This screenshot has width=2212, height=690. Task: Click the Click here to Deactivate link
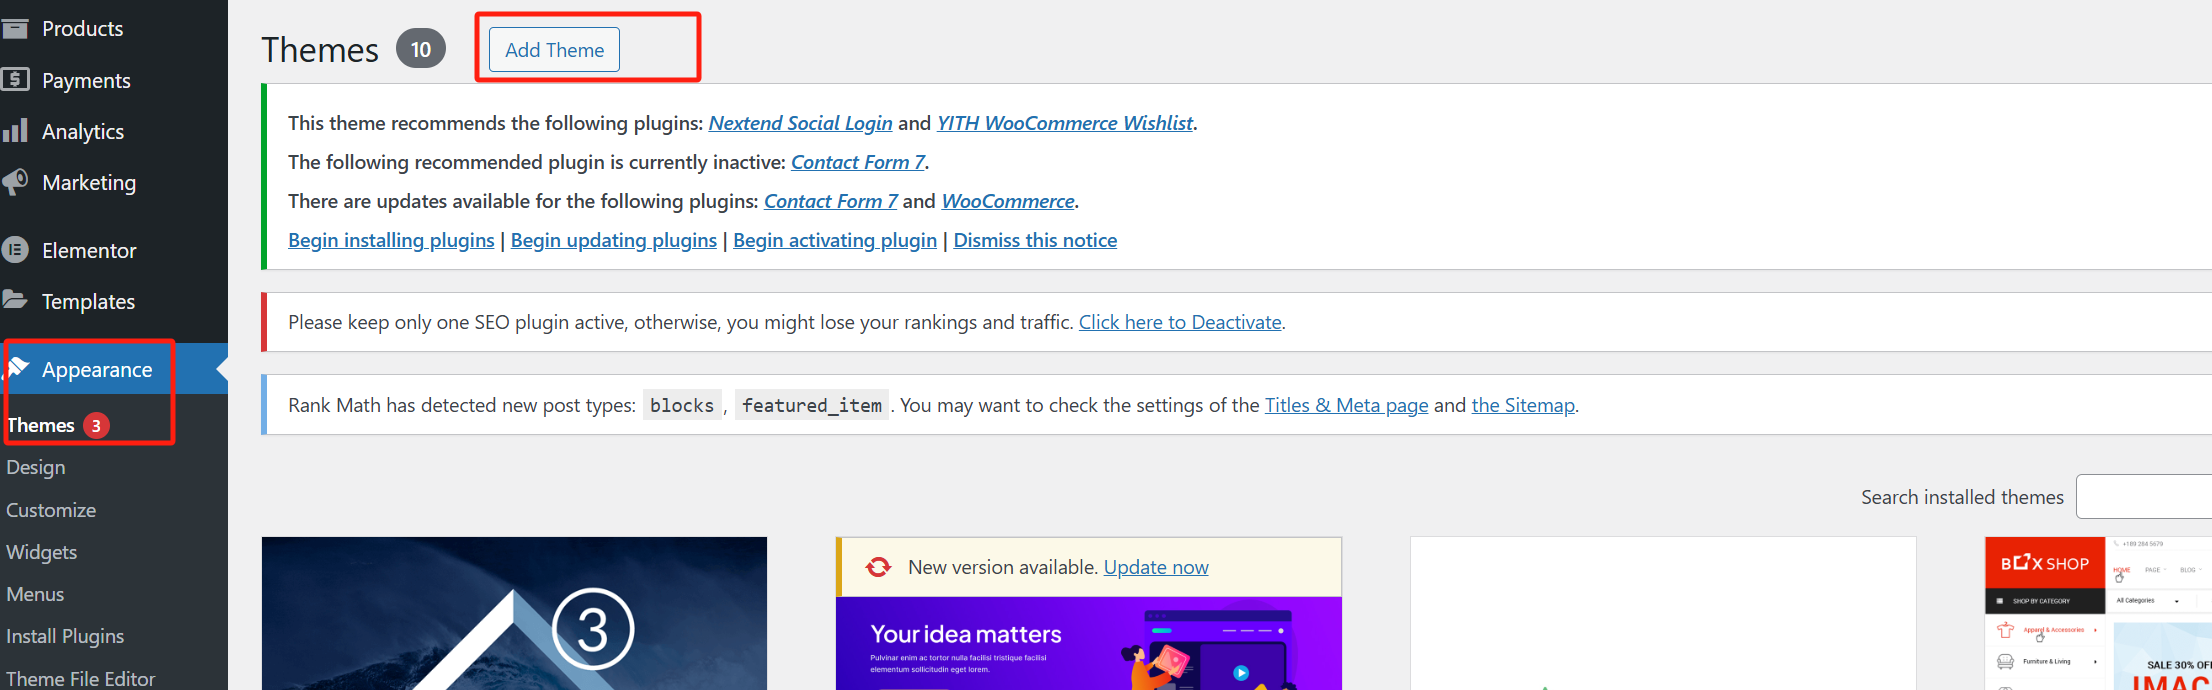click(x=1180, y=322)
